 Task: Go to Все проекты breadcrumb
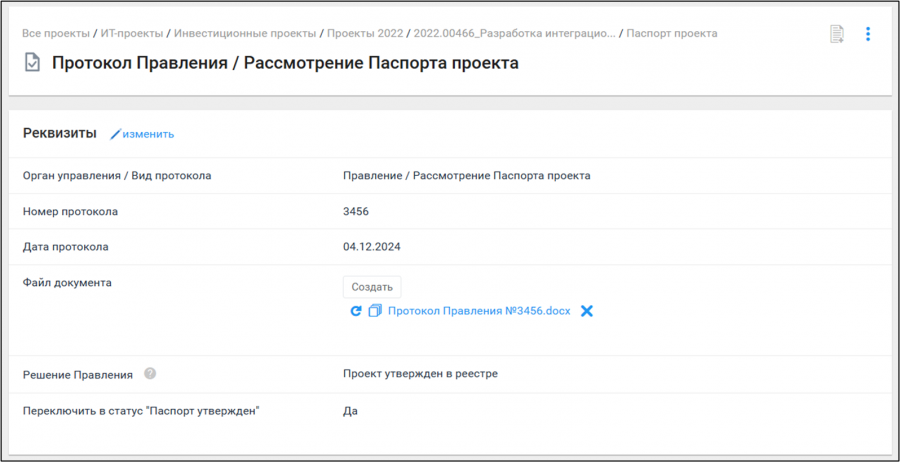56,33
